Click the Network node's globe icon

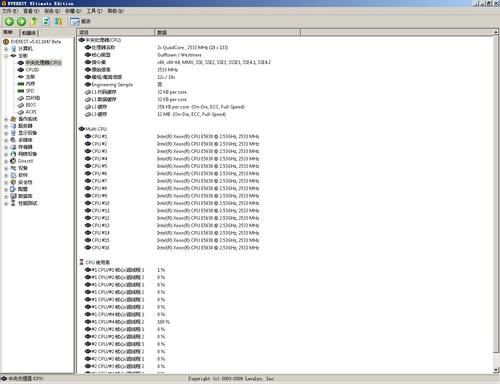coord(13,154)
